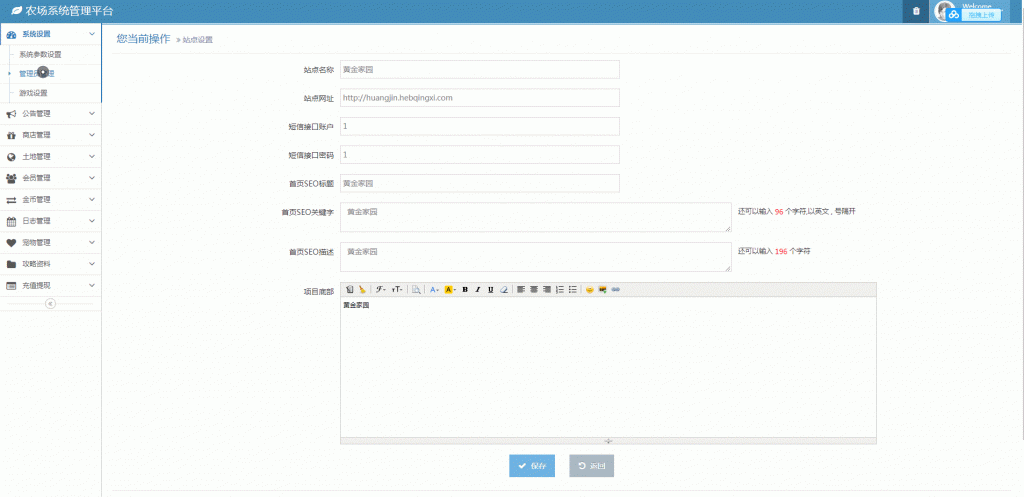Open the text color dropdown in the editor

pyautogui.click(x=434, y=290)
